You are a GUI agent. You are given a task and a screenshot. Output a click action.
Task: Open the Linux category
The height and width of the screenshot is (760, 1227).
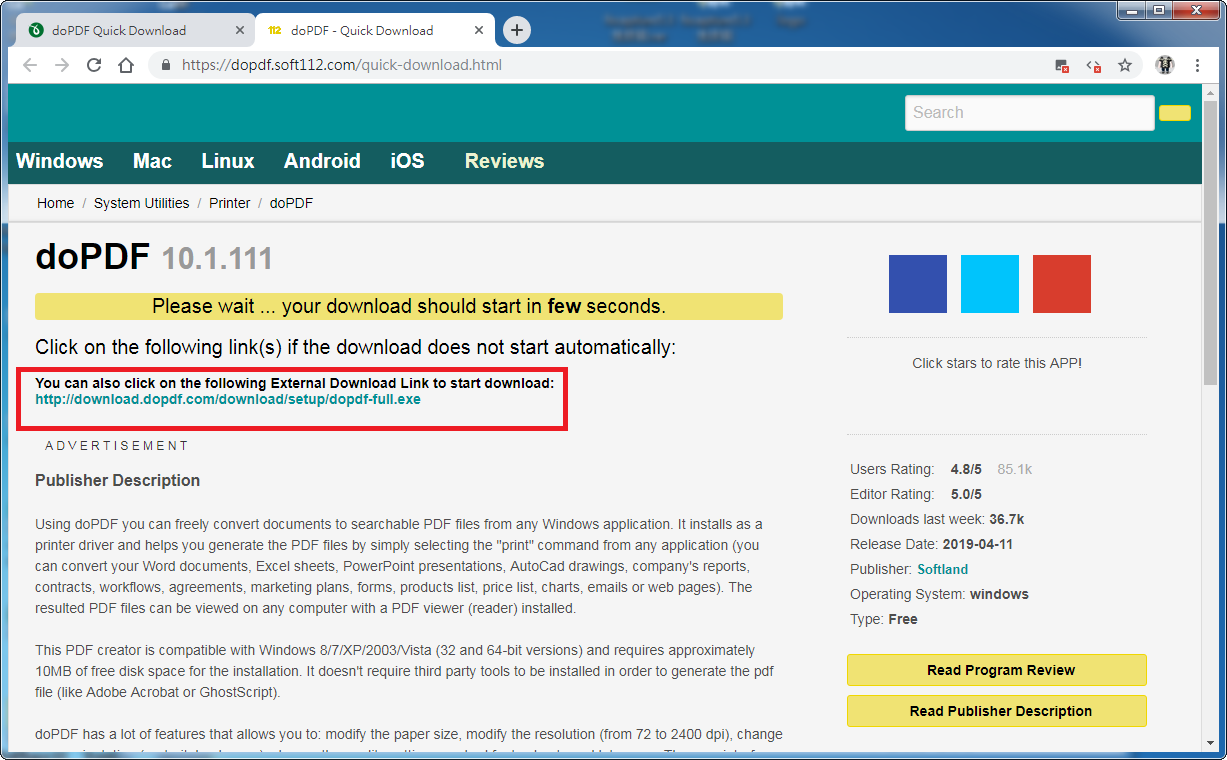click(x=228, y=161)
